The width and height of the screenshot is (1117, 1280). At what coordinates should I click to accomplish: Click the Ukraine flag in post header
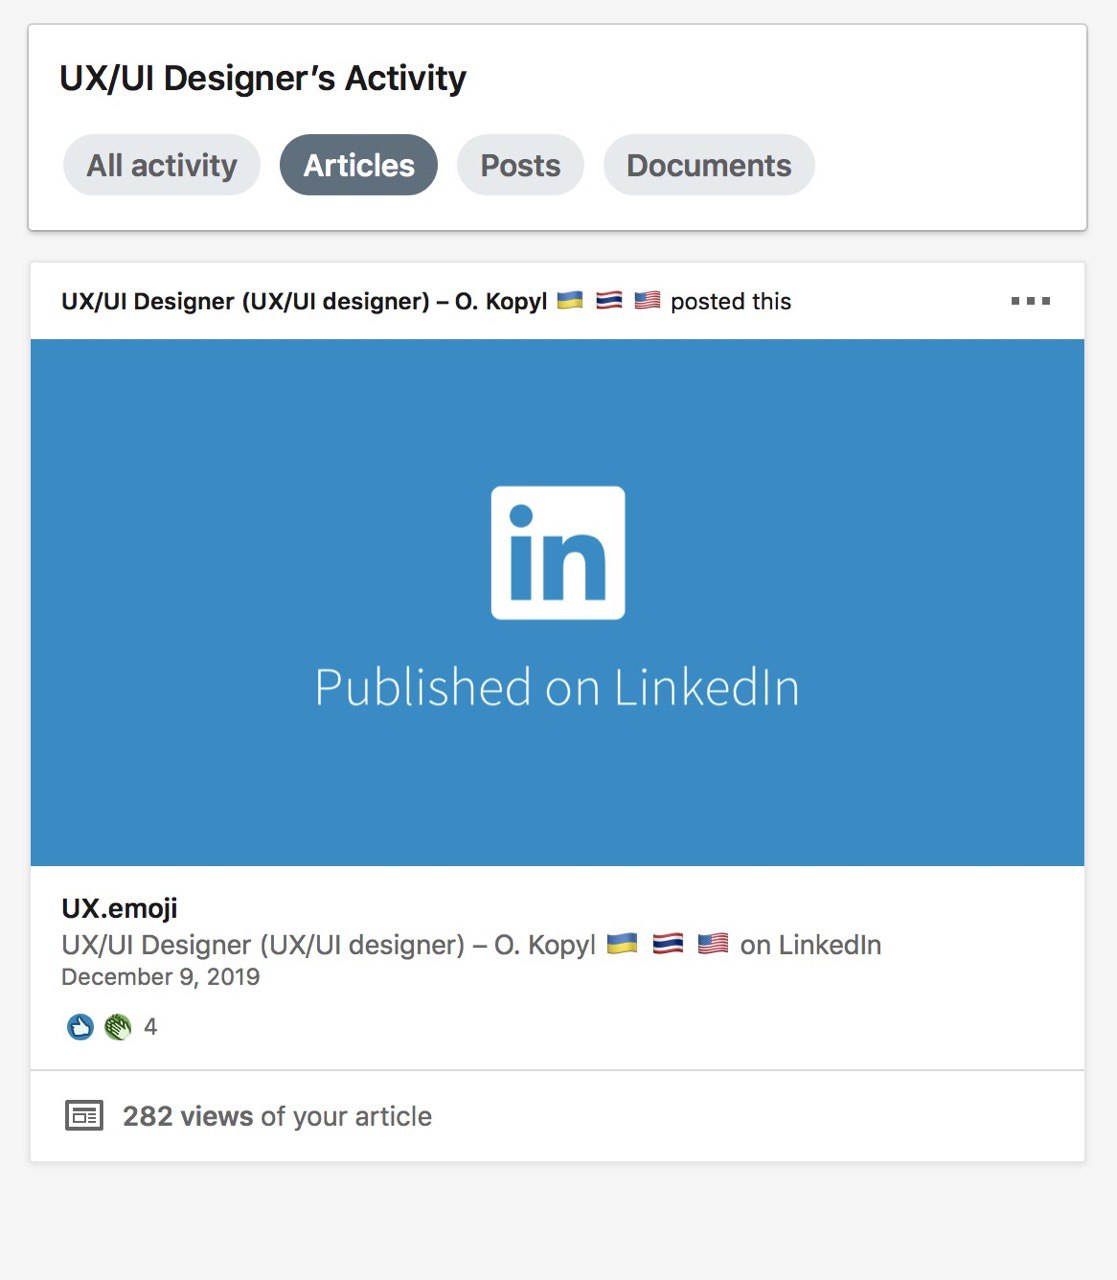point(570,300)
